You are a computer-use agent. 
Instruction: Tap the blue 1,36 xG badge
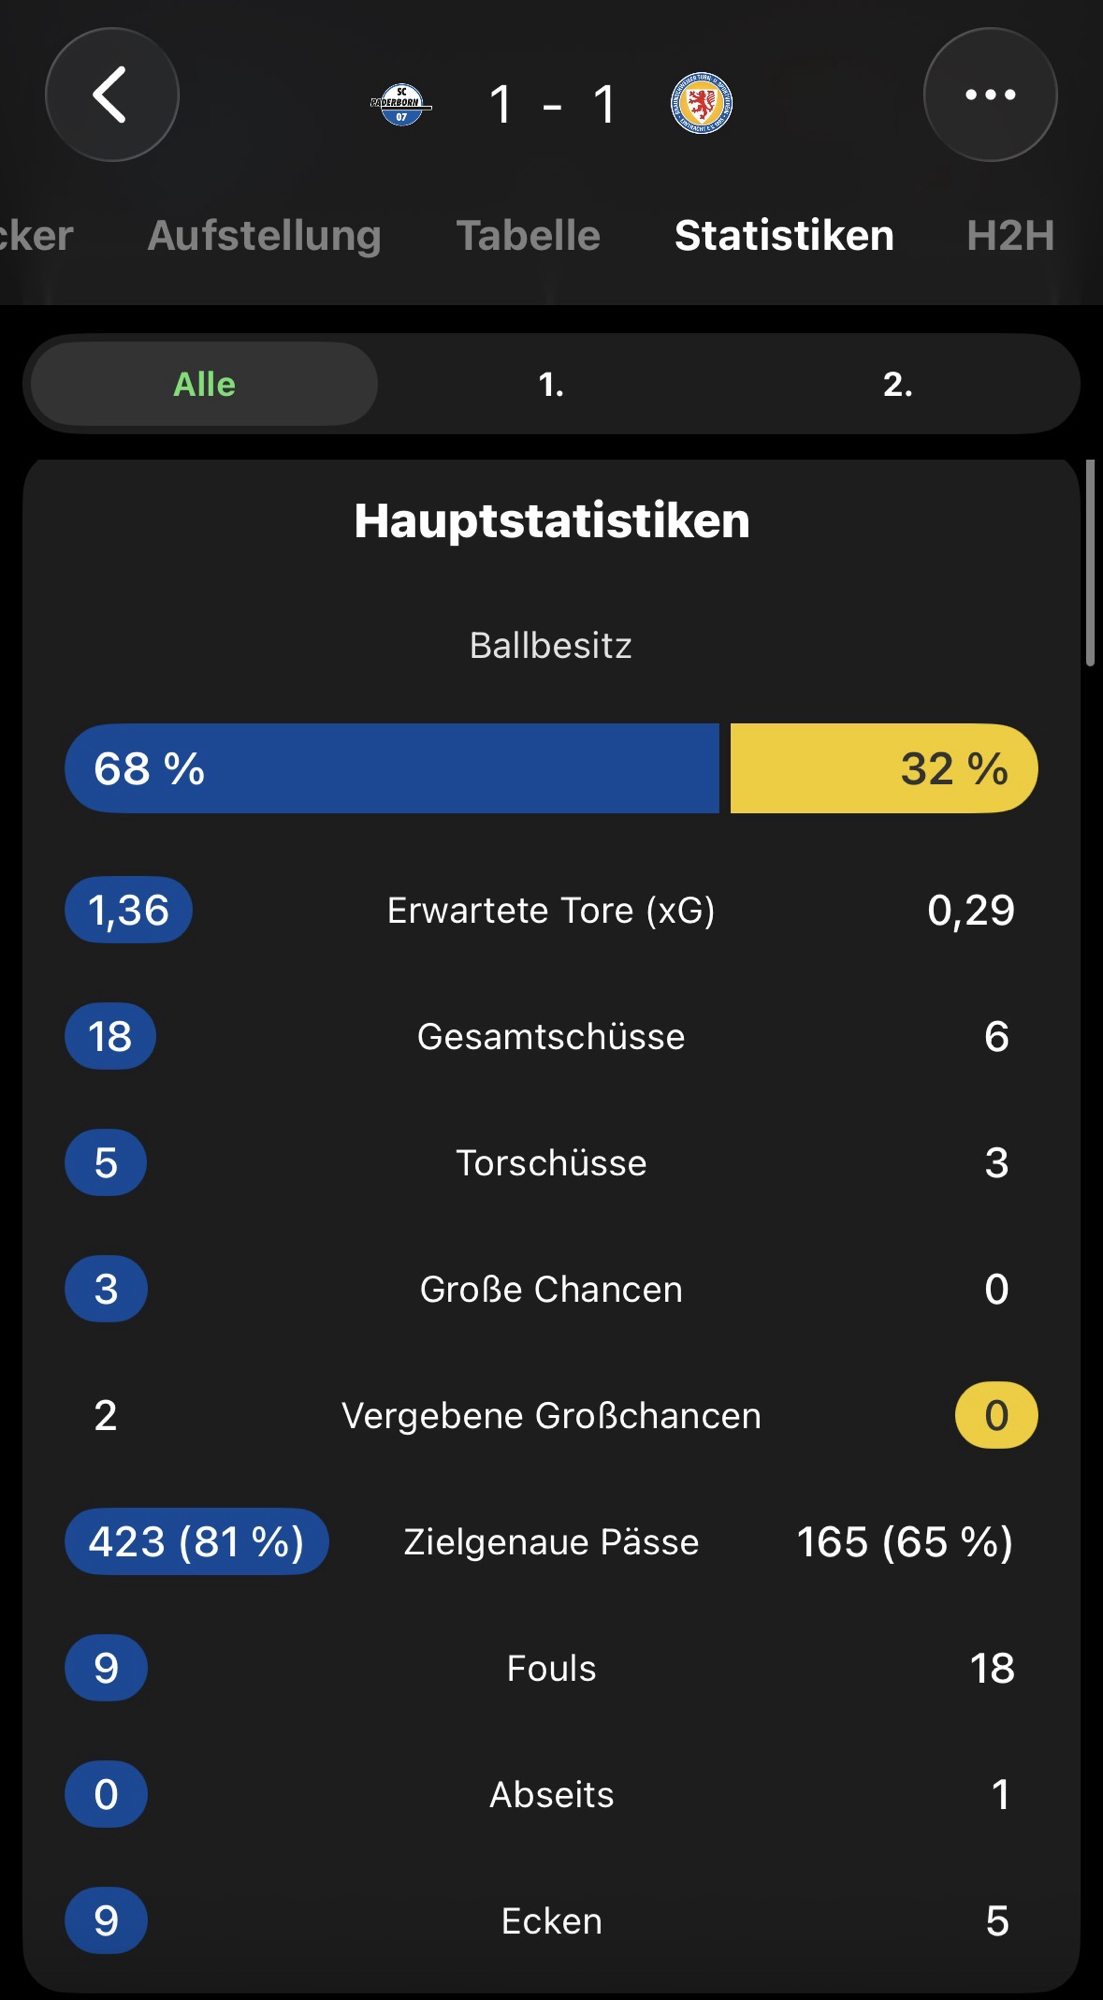(x=129, y=910)
